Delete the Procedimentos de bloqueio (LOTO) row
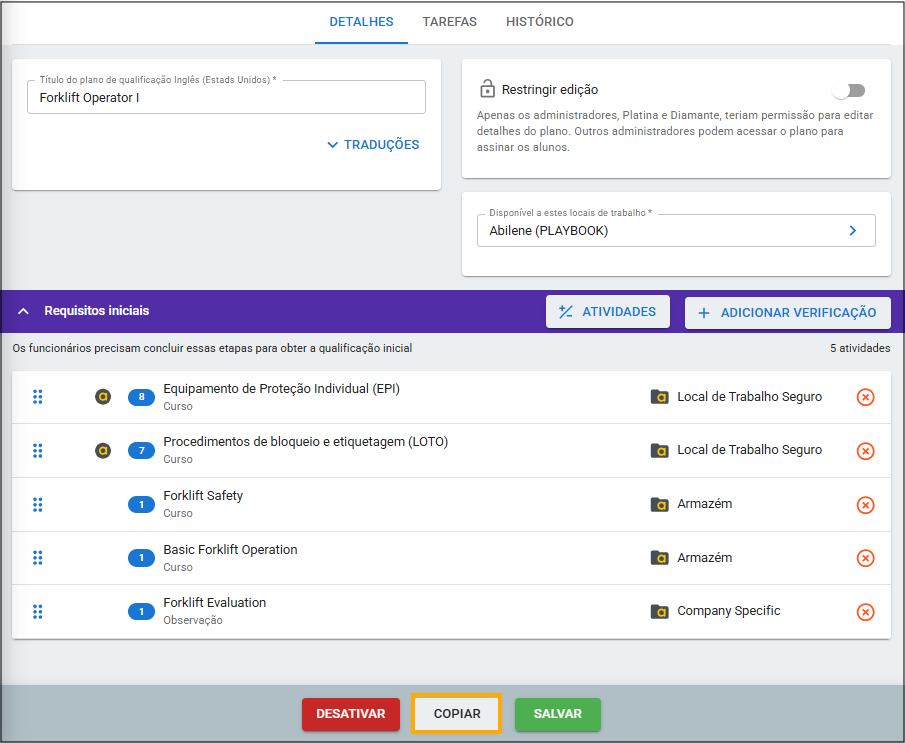This screenshot has height=743, width=905. pyautogui.click(x=866, y=451)
